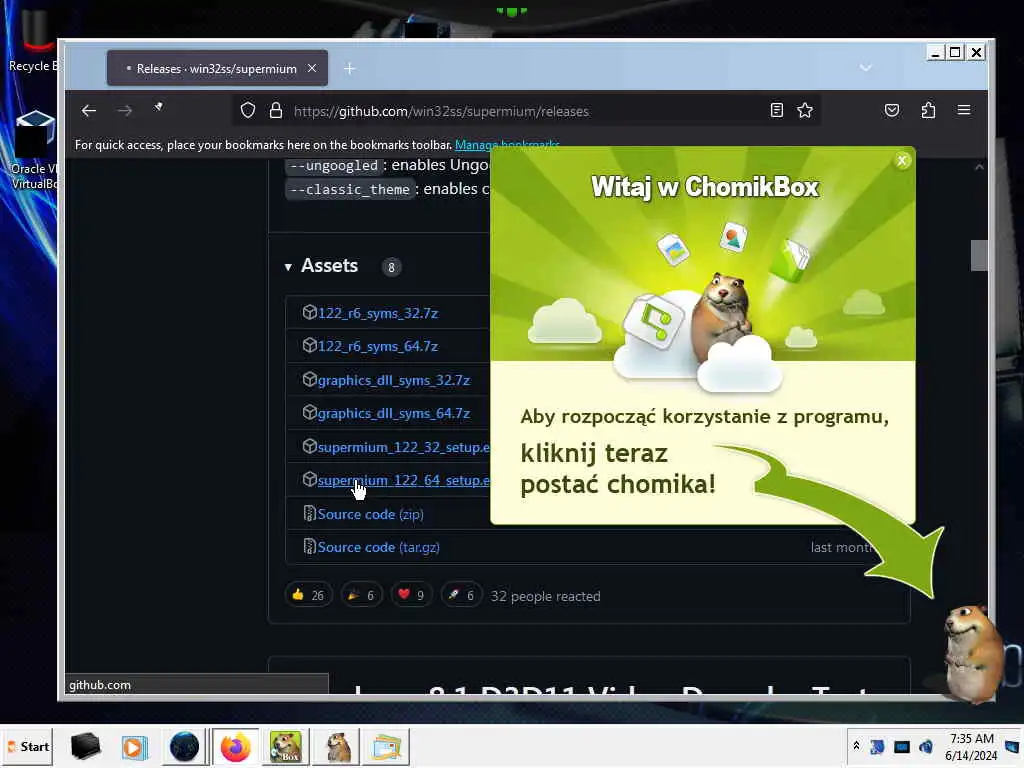Toggle reader view icon in address bar
The height and width of the screenshot is (768, 1024).
776,110
